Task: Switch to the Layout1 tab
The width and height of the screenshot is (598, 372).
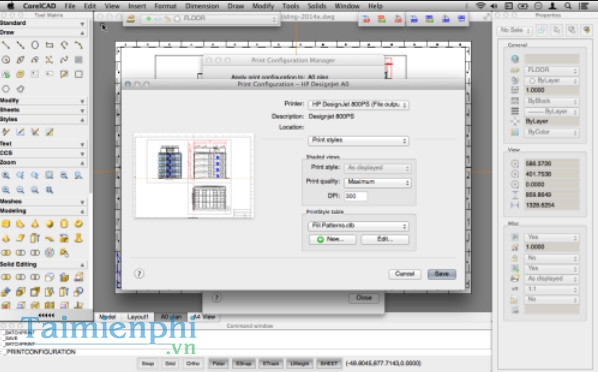Action: [138, 317]
